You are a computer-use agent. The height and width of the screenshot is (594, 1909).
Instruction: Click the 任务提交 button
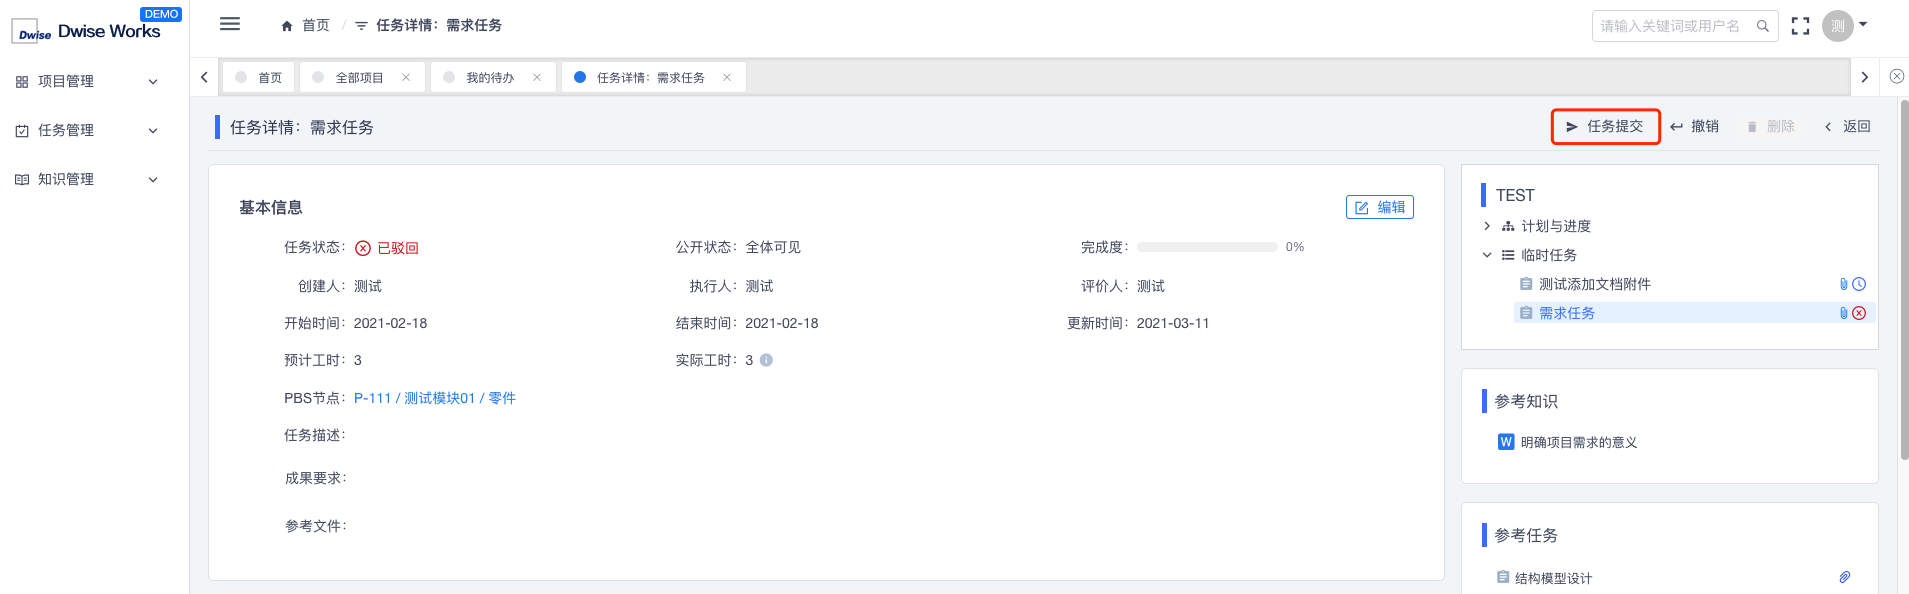(1605, 127)
